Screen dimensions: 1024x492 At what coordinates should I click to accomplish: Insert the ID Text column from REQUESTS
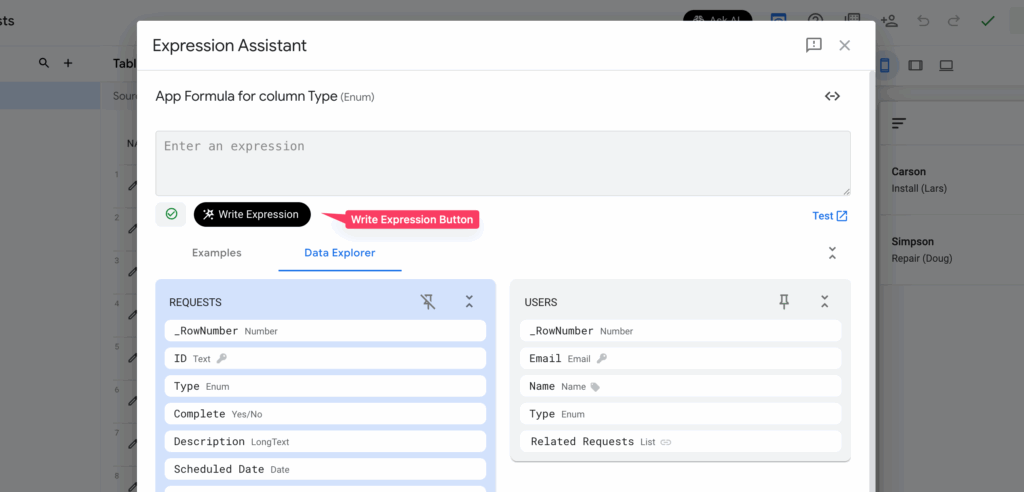325,358
